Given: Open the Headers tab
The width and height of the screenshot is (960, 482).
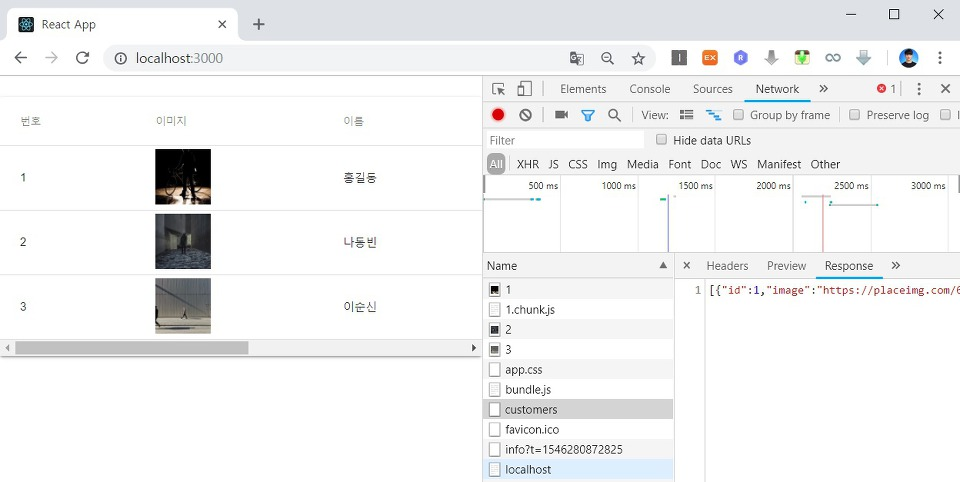Looking at the screenshot, I should pos(727,266).
